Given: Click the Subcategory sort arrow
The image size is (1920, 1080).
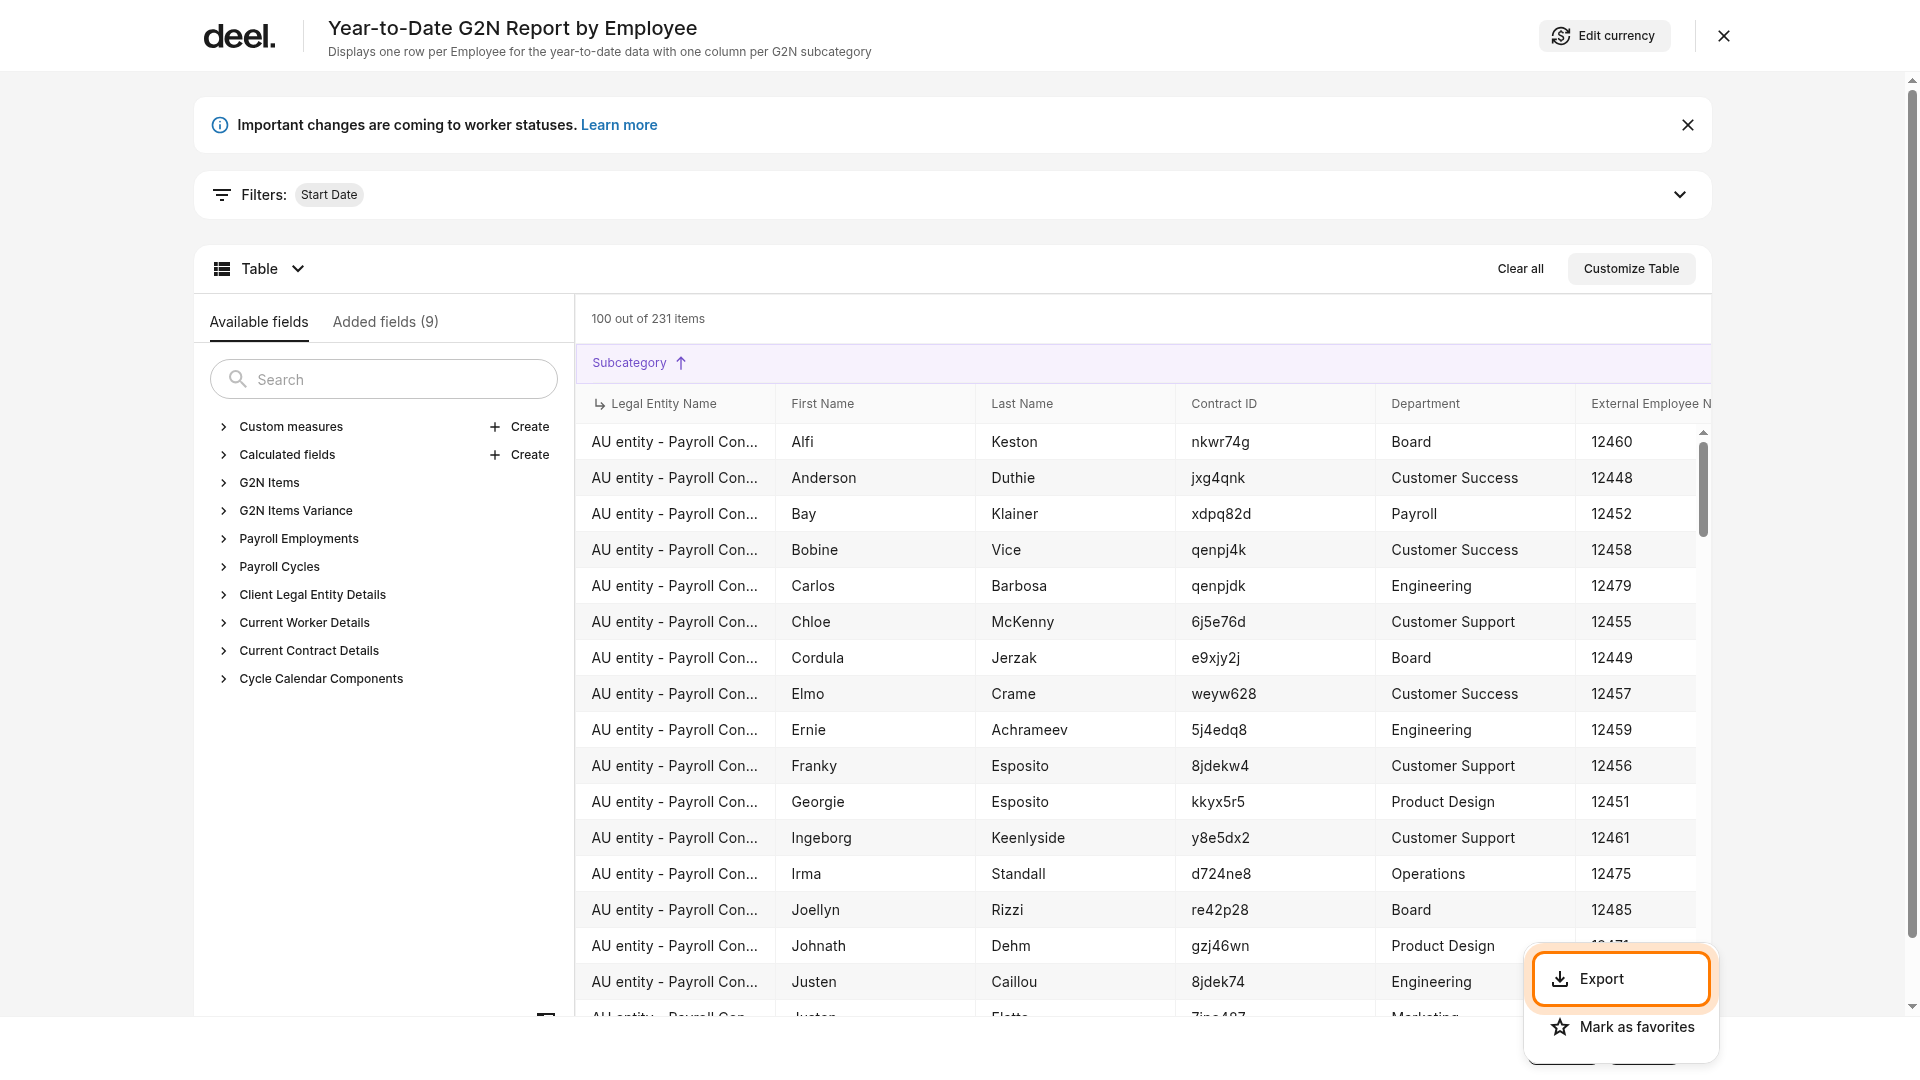Looking at the screenshot, I should pyautogui.click(x=681, y=363).
